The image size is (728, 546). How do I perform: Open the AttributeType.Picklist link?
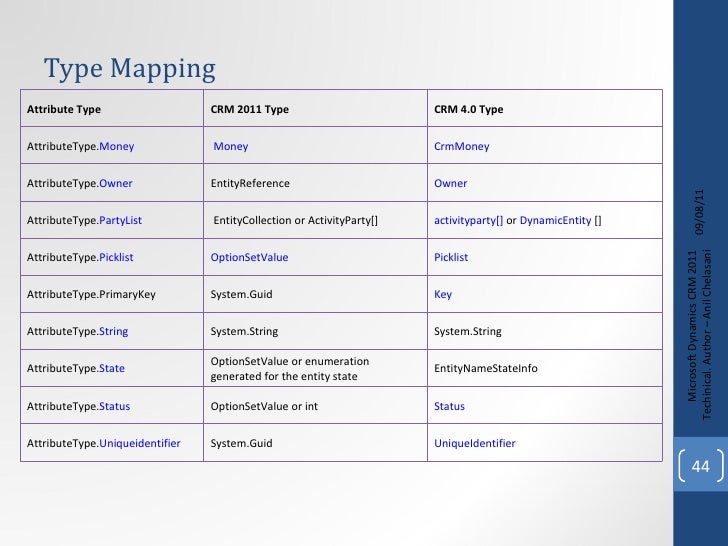click(x=116, y=257)
